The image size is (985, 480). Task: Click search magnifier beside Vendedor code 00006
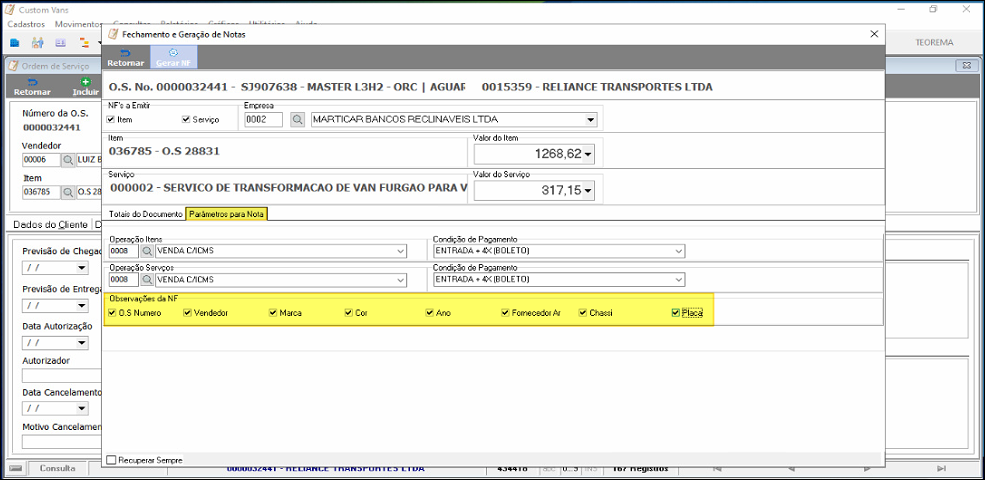pyautogui.click(x=68, y=160)
